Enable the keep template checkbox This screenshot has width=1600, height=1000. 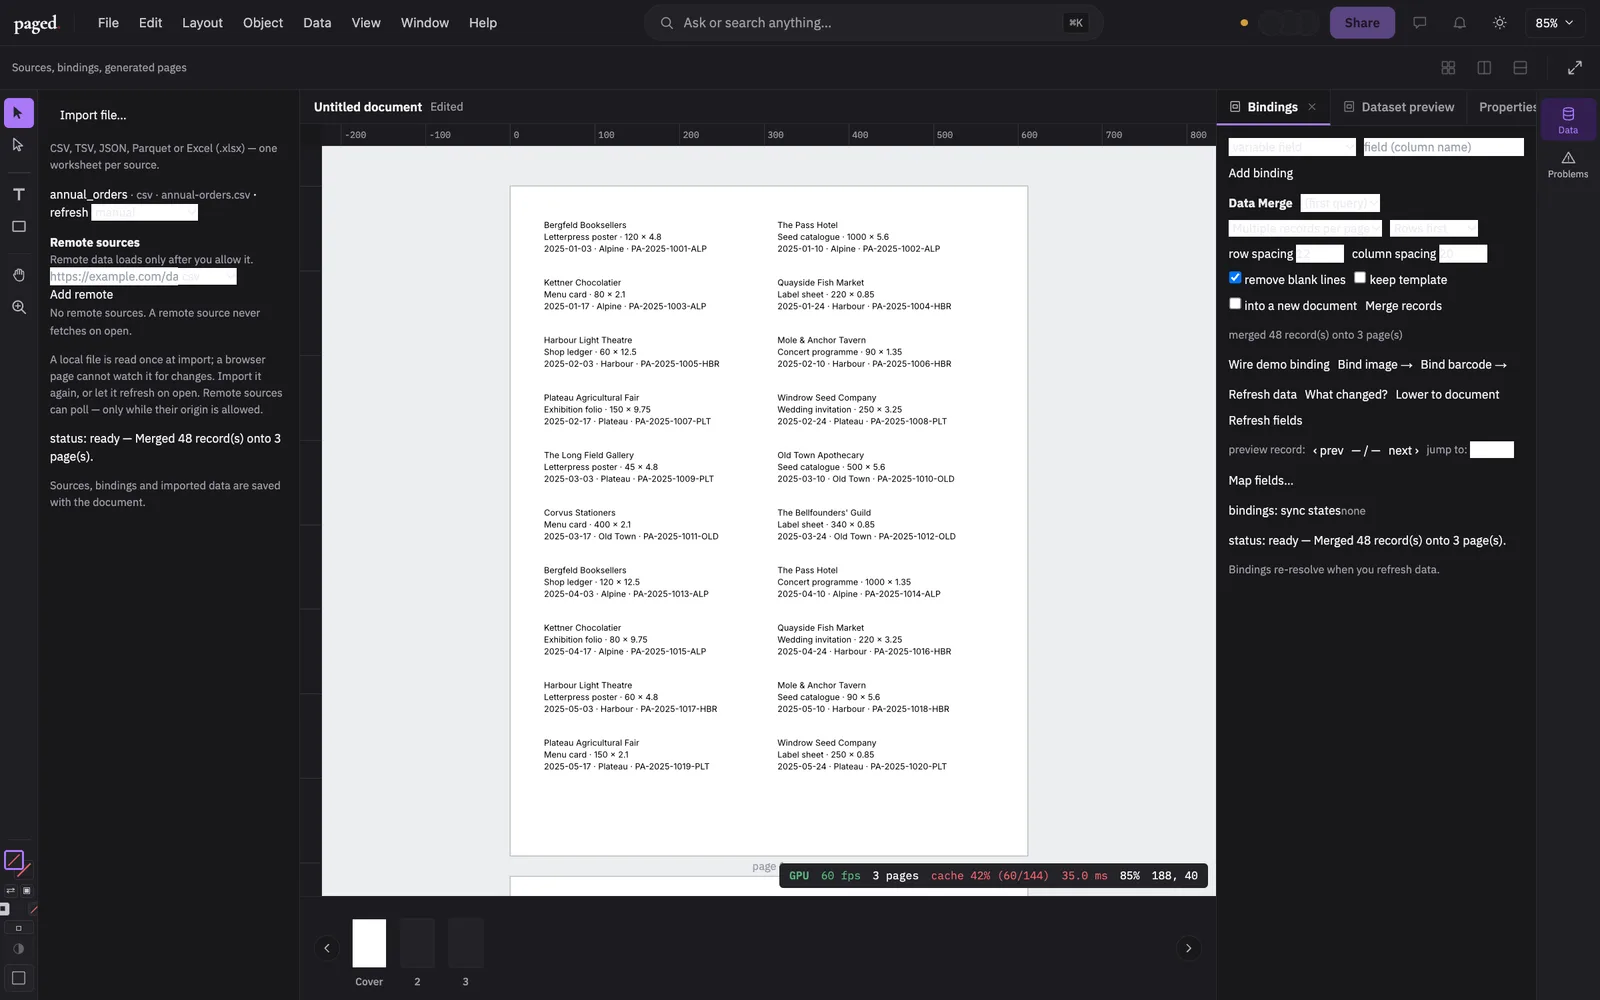click(1360, 278)
